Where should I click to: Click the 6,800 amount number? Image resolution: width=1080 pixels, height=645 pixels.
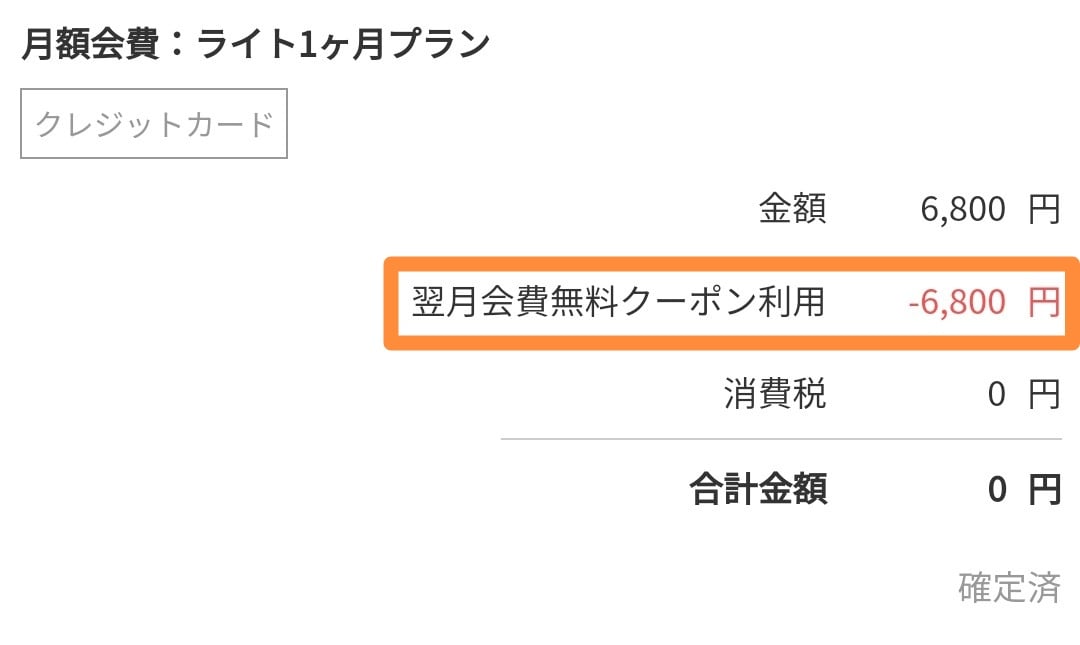[x=962, y=210]
